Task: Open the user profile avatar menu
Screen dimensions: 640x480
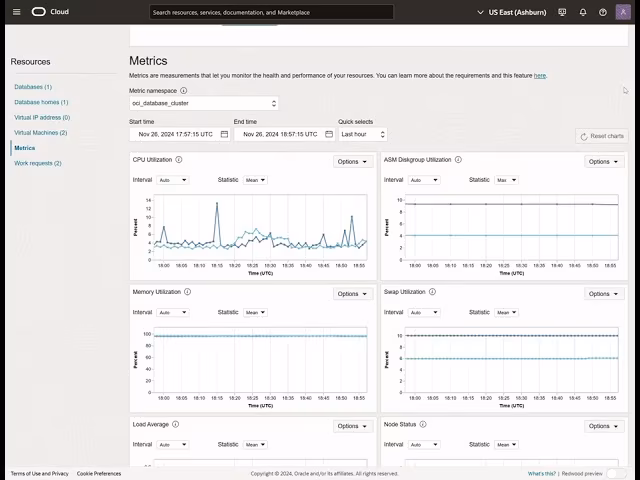Action: [623, 12]
